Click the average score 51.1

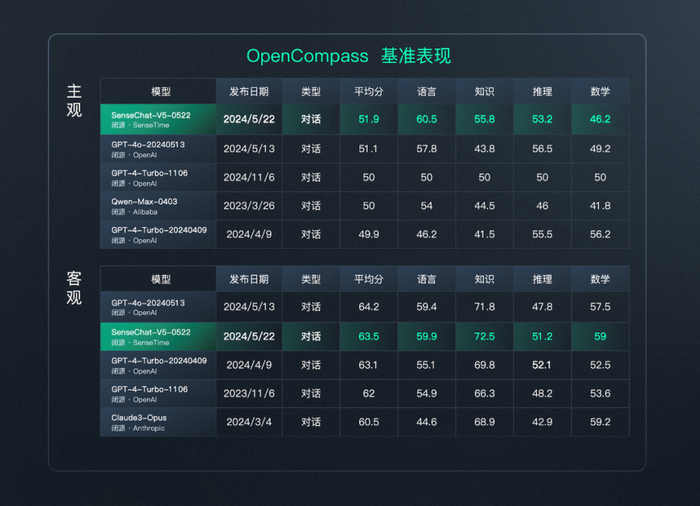(x=368, y=149)
